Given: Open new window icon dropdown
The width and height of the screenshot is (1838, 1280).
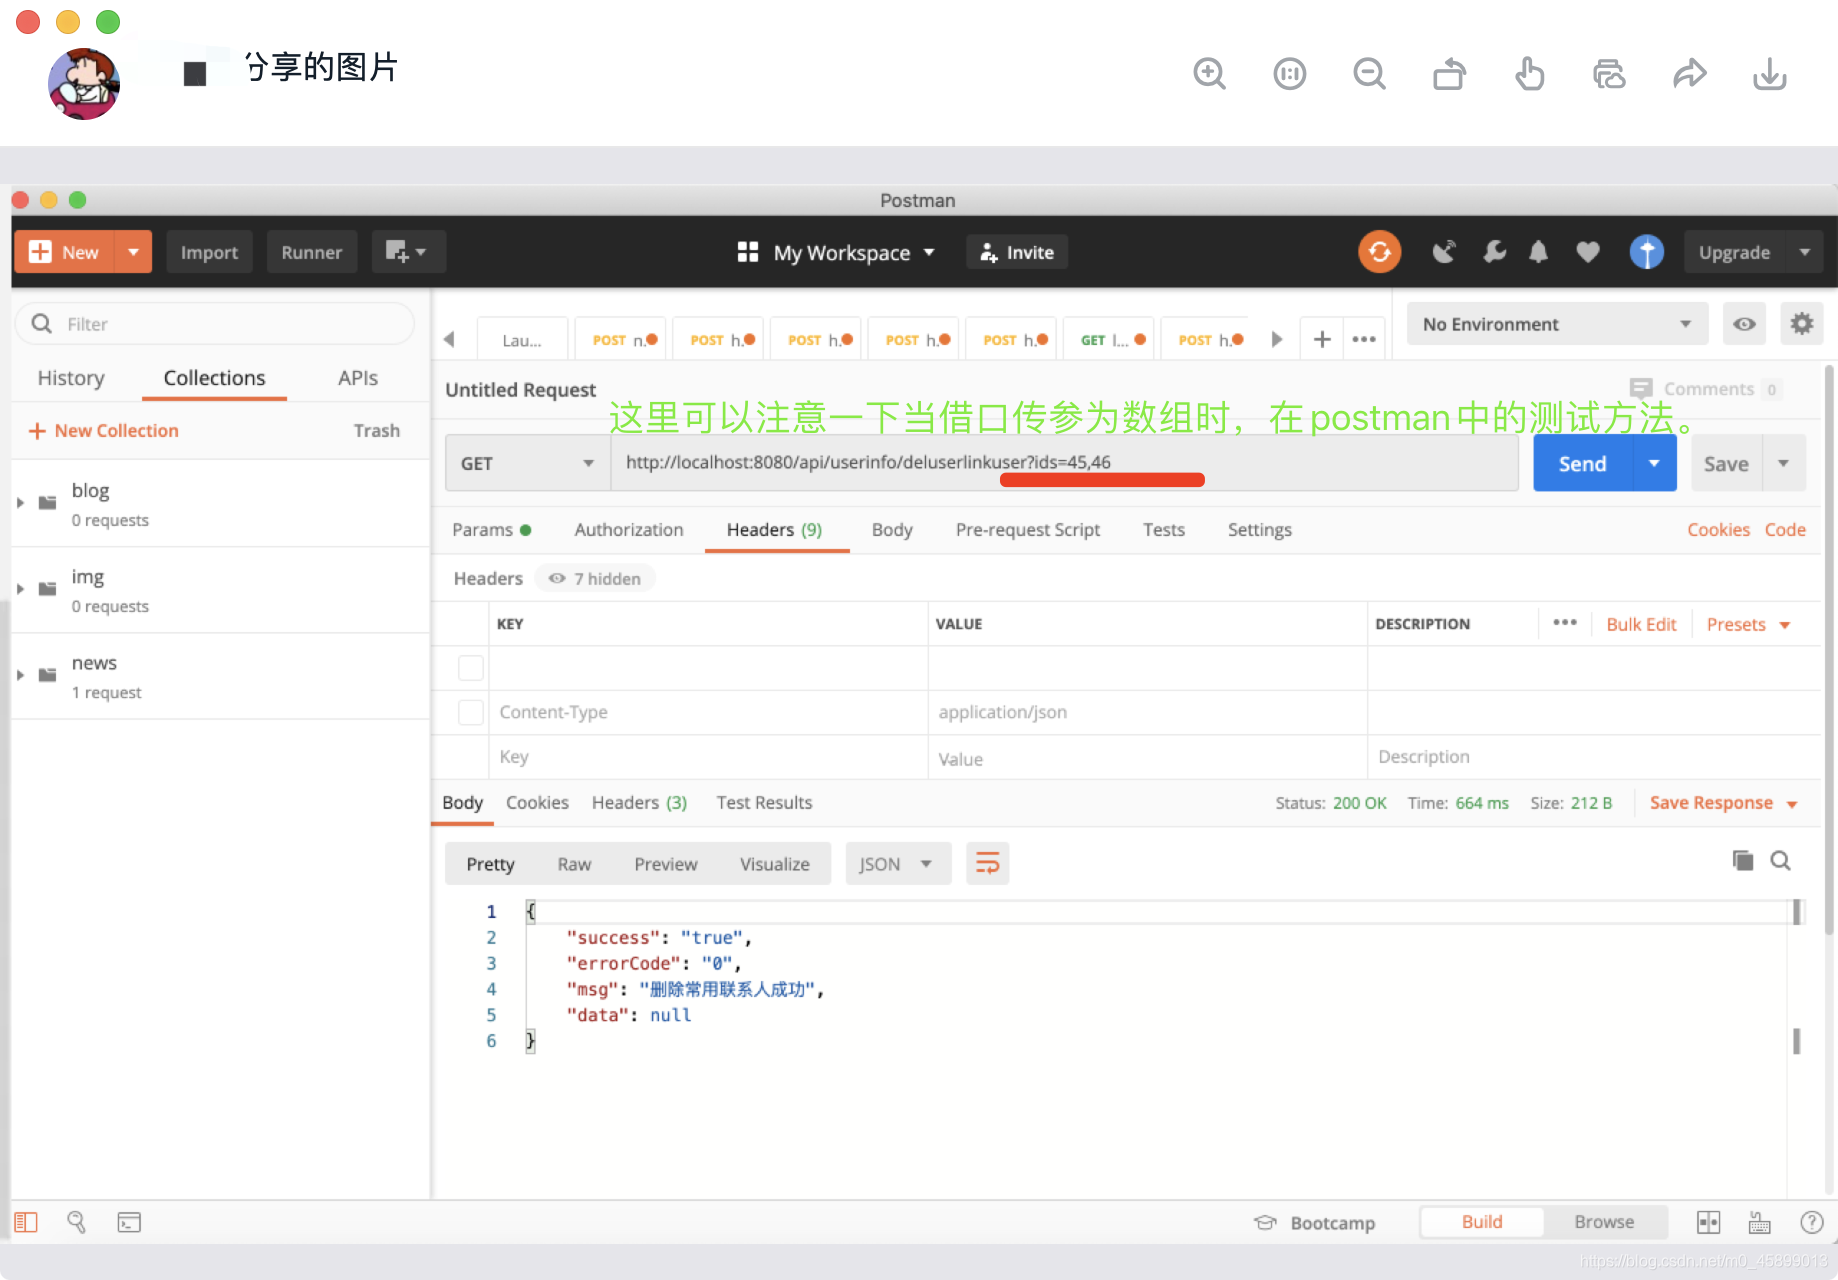Looking at the screenshot, I should tap(408, 252).
